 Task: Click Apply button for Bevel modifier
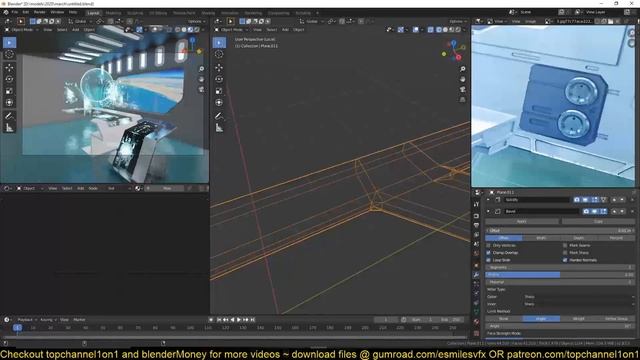(522, 221)
